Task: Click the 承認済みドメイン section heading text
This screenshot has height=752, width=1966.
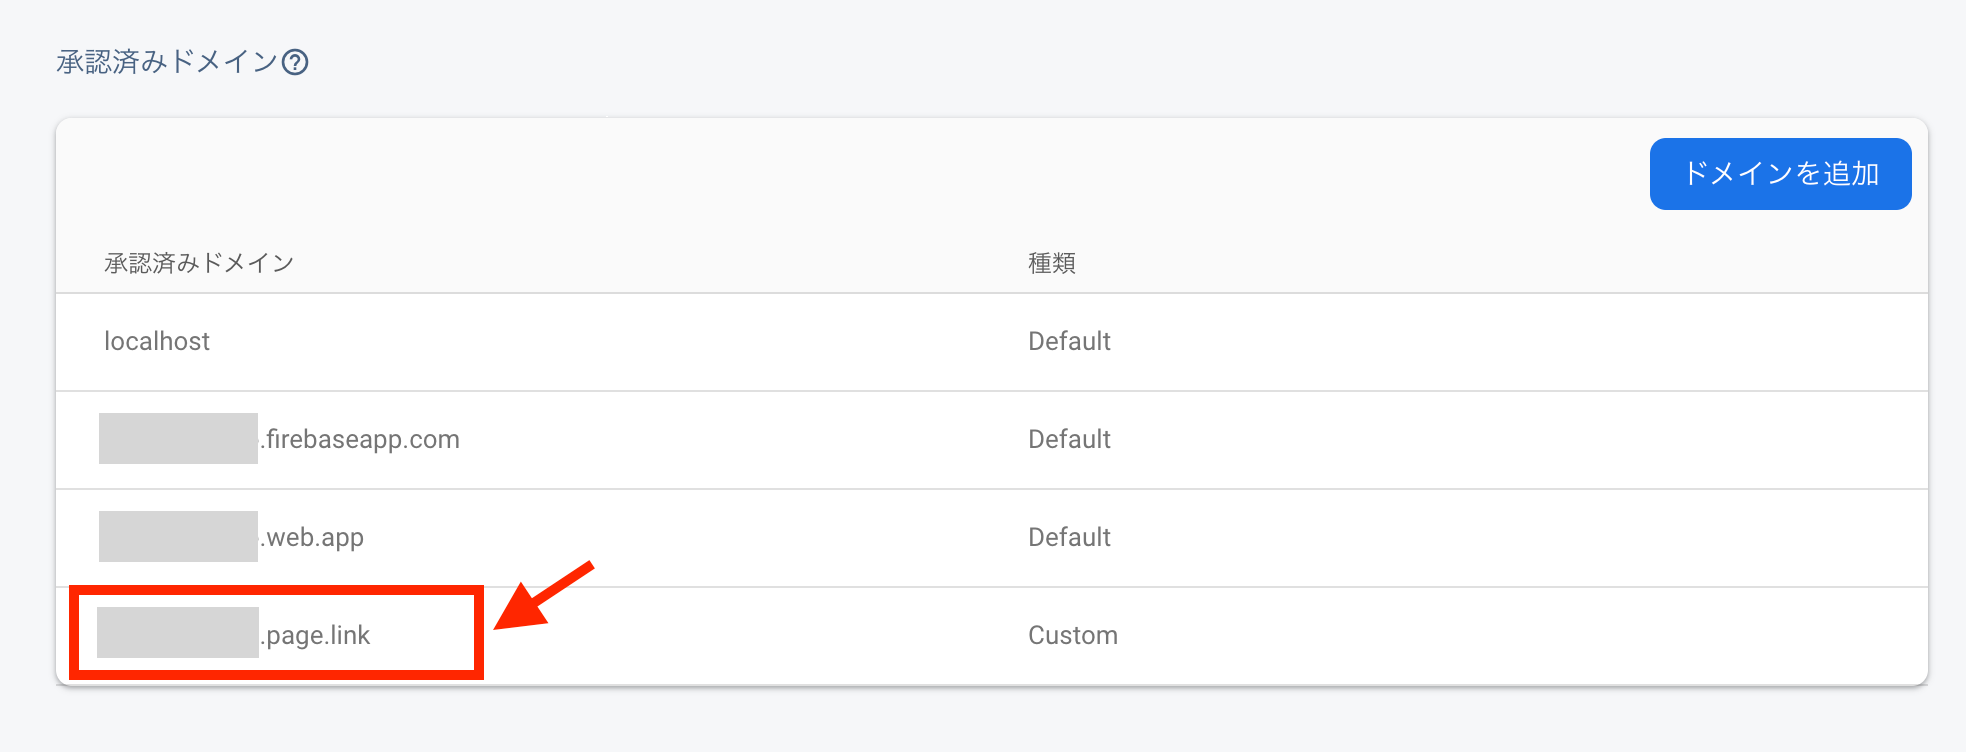Action: tap(166, 63)
